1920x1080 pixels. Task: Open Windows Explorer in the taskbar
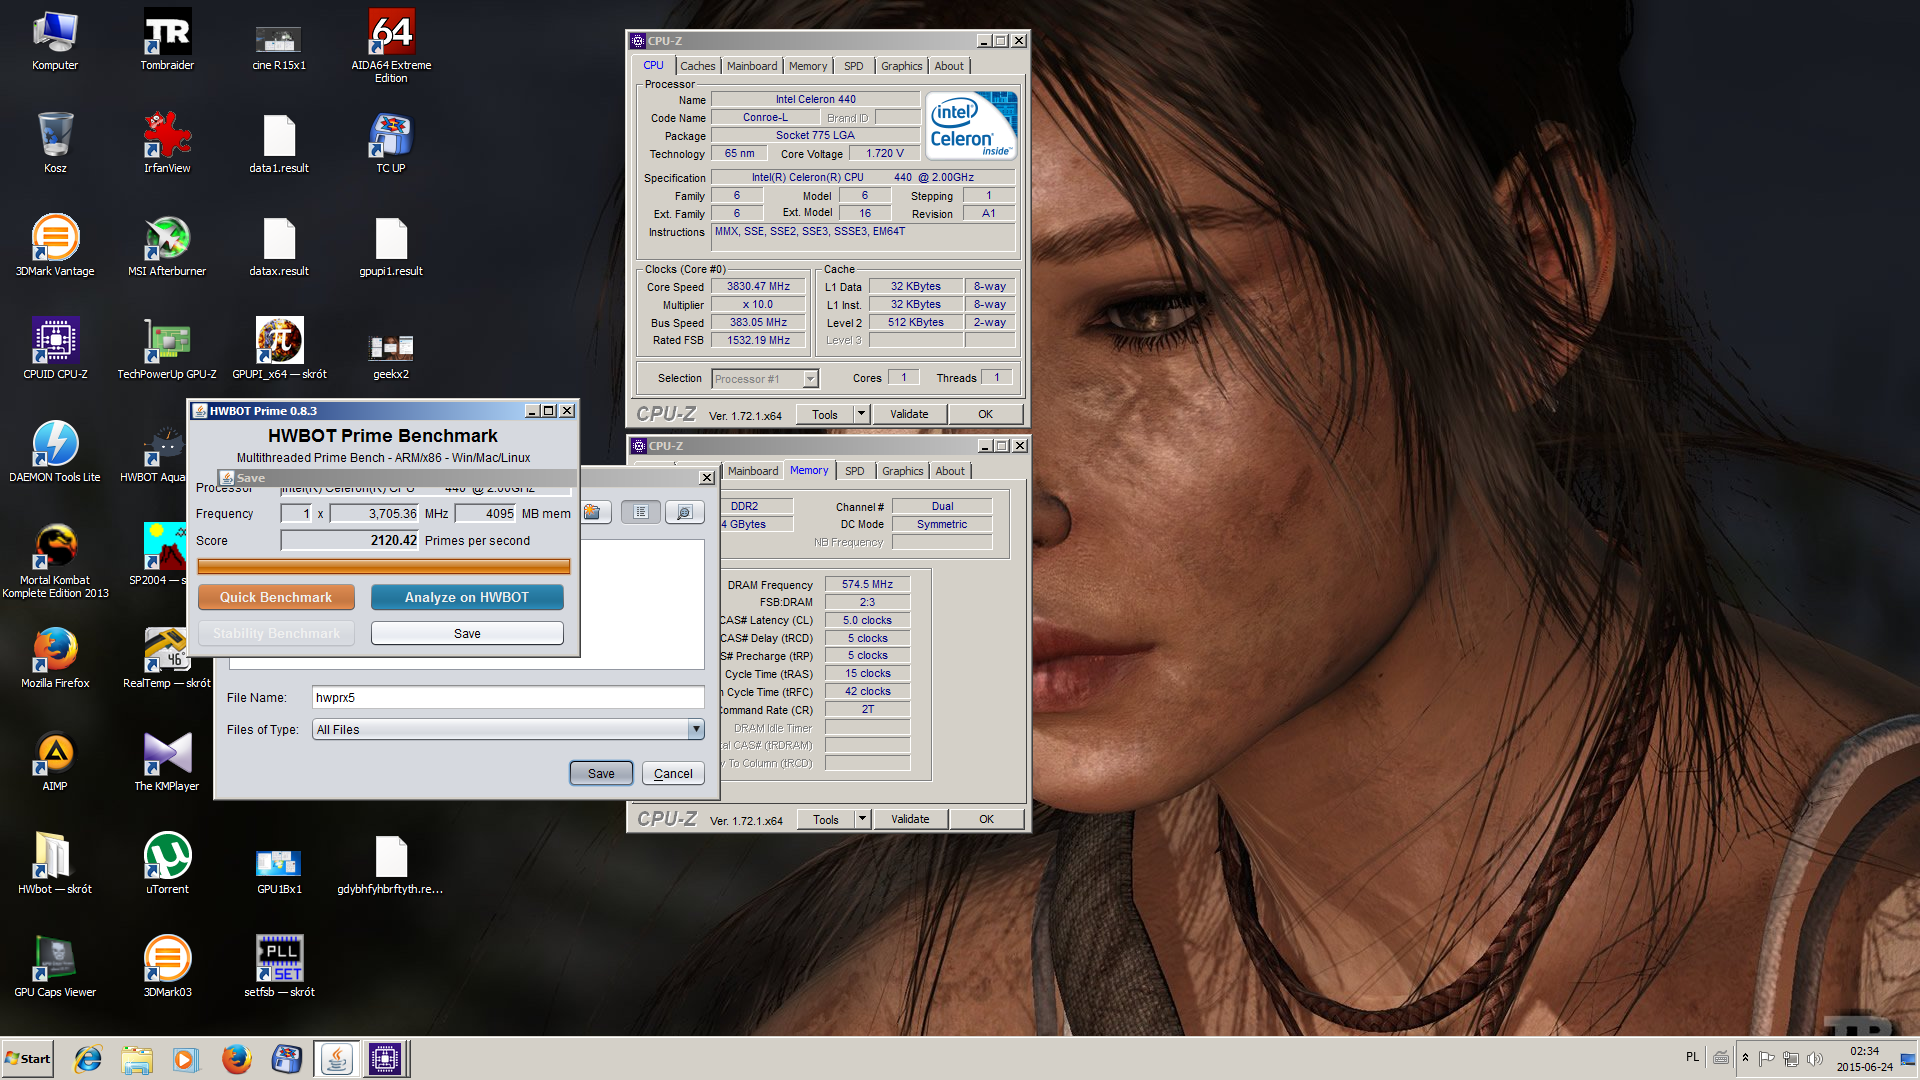pyautogui.click(x=137, y=1059)
